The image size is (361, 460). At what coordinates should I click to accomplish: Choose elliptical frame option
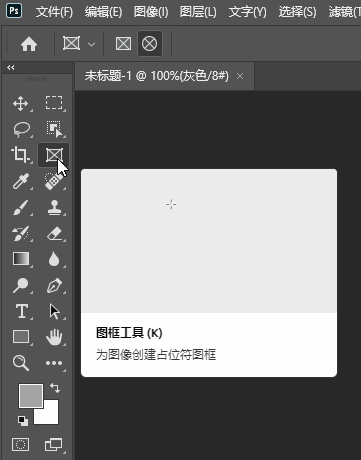[x=149, y=44]
